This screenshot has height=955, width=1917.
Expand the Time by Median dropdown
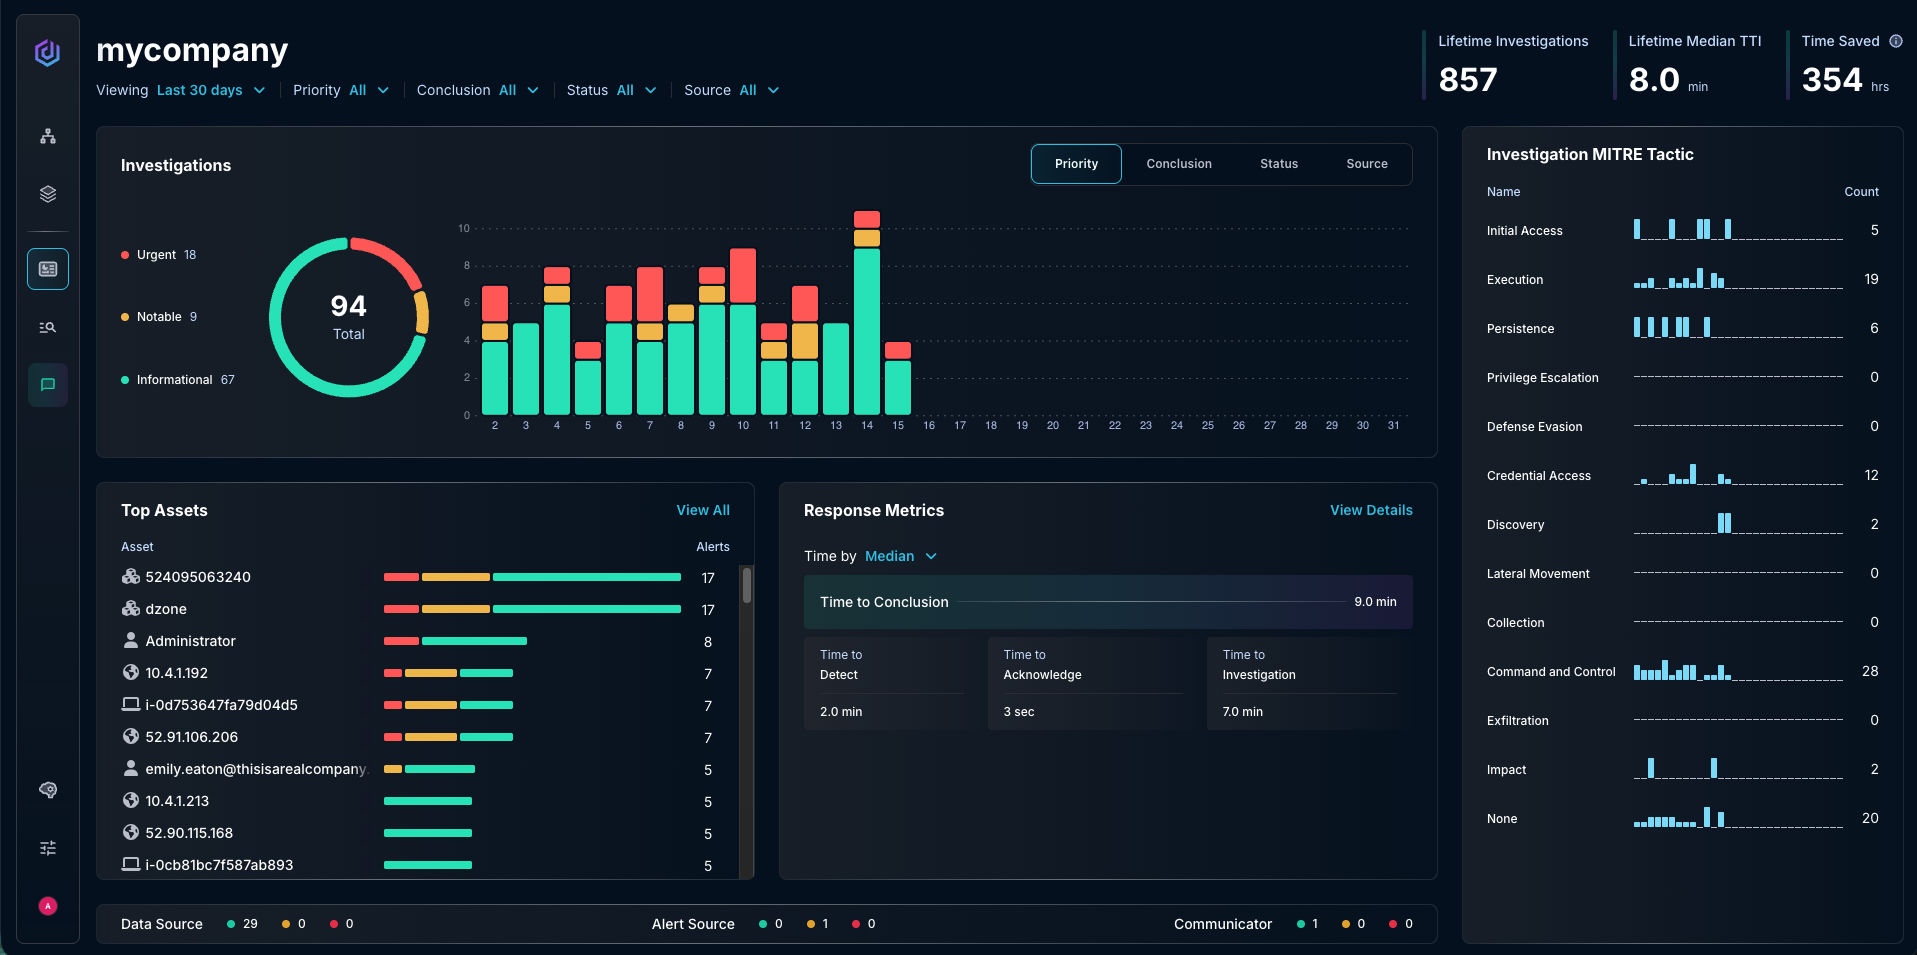[x=900, y=556]
